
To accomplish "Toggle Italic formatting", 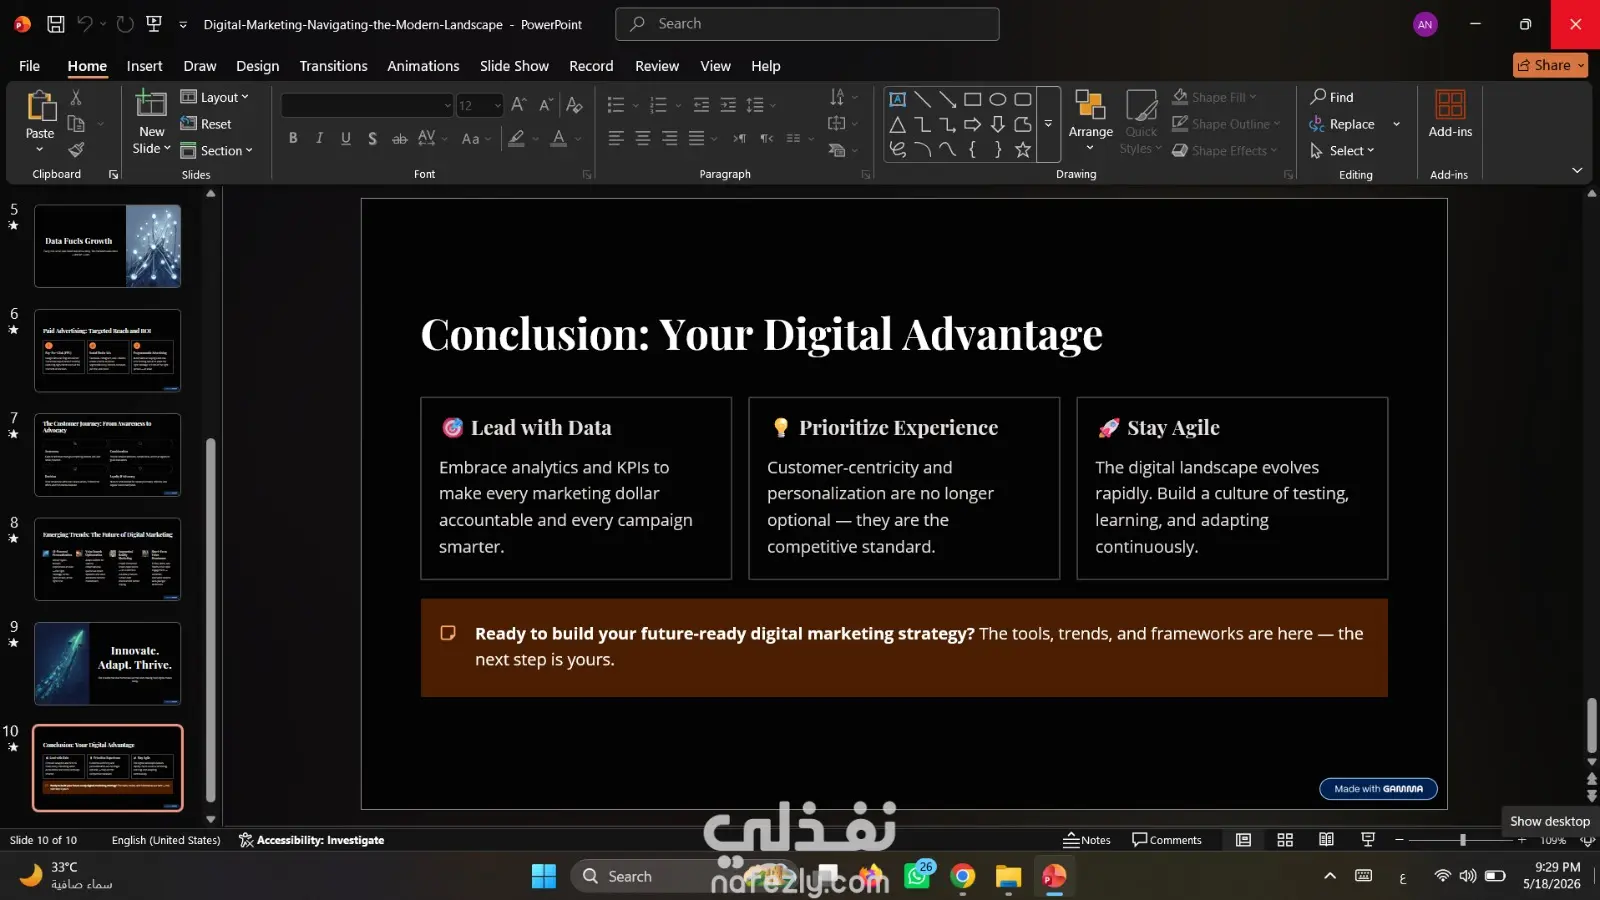I will click(x=319, y=138).
